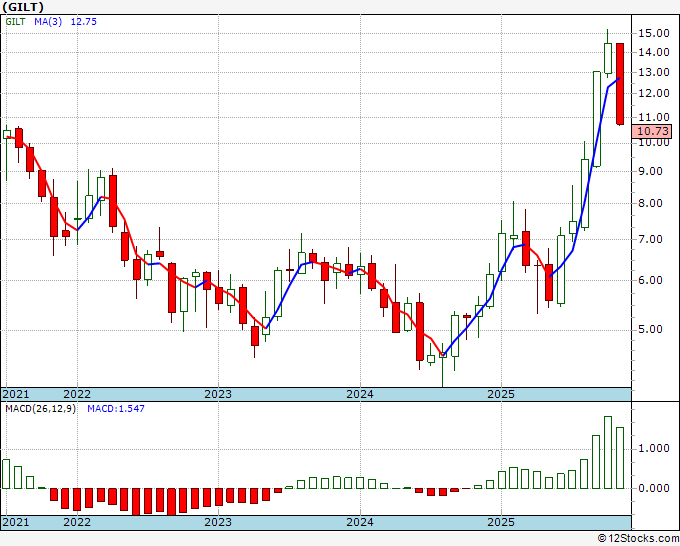Click the 2021 label on price chart axis
This screenshot has height=546, width=680.
(x=16, y=394)
